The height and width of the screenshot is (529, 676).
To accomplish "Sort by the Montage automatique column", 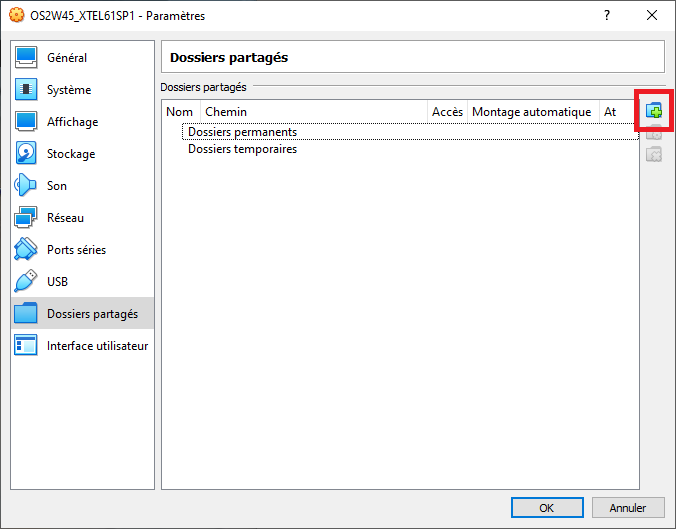I will 531,112.
